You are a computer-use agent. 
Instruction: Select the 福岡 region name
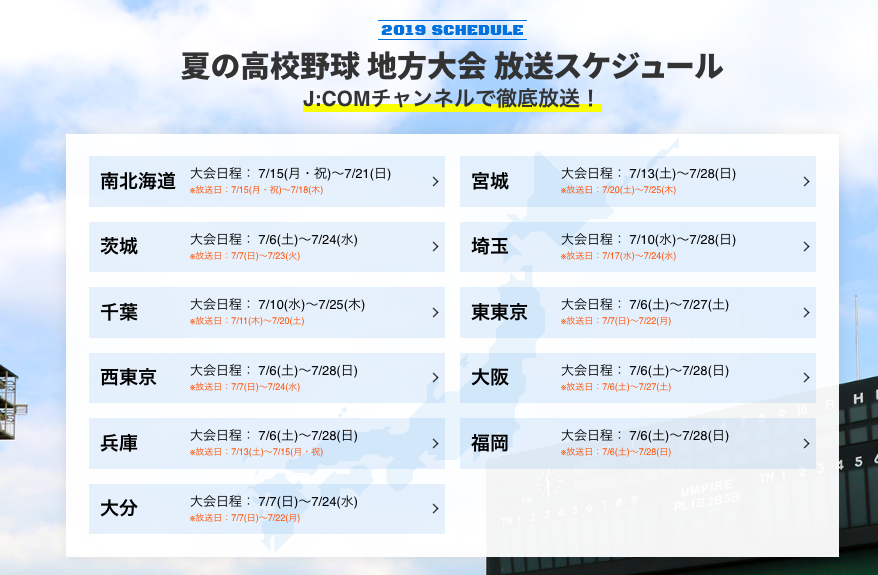(x=490, y=443)
